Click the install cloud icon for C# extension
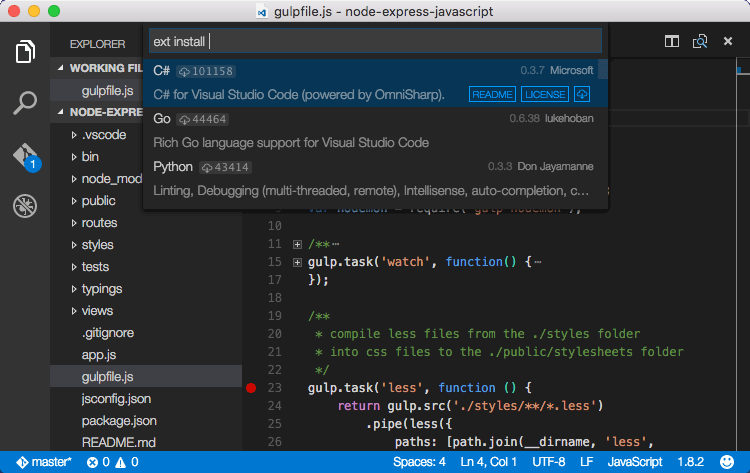This screenshot has width=750, height=473. click(582, 94)
